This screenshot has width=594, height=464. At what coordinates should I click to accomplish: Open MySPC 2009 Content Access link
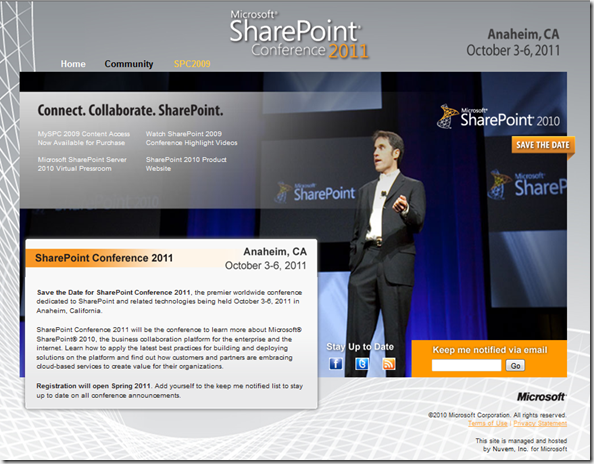84,138
